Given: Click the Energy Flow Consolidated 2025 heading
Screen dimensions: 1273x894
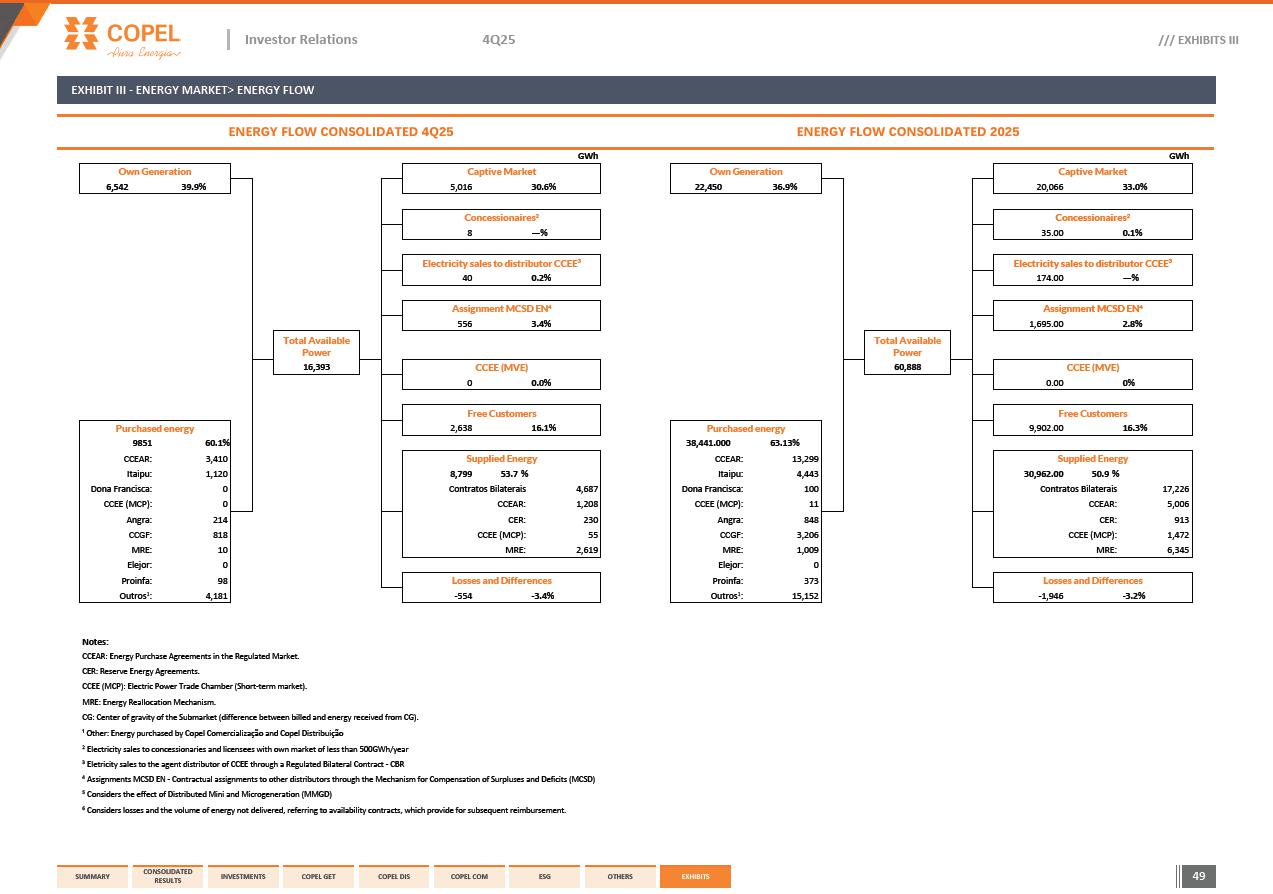Looking at the screenshot, I should click(908, 132).
